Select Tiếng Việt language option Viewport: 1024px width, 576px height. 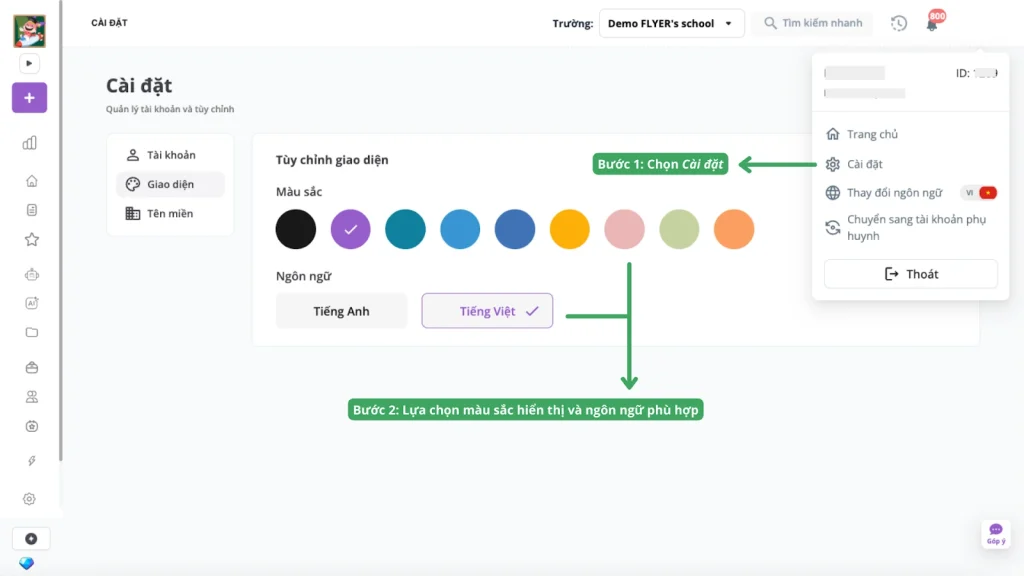coord(487,311)
